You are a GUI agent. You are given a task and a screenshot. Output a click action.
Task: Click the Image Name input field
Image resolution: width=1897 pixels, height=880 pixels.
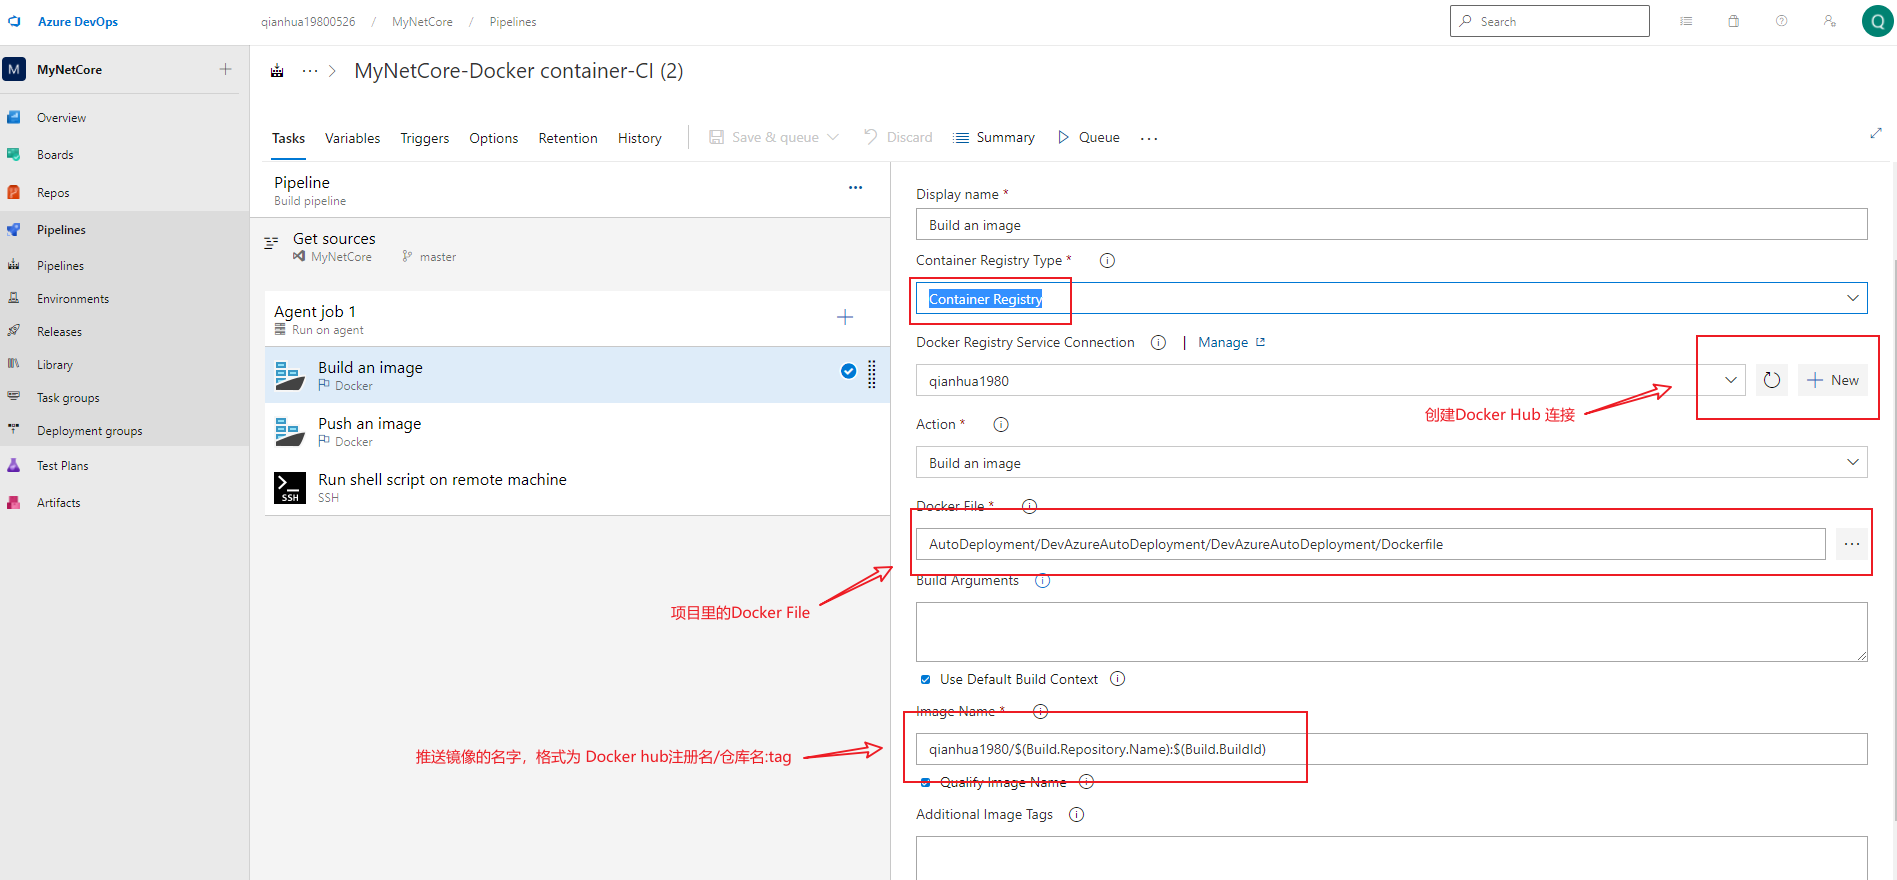(x=1390, y=749)
